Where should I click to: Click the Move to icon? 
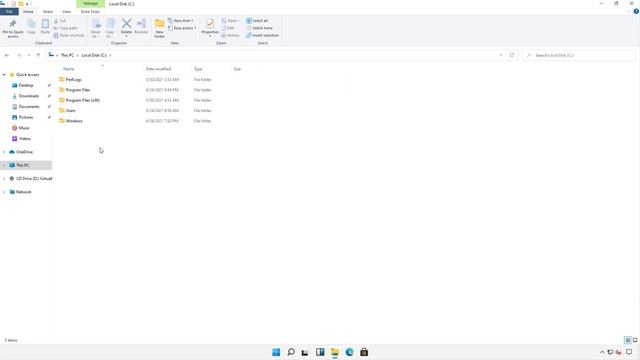pos(96,24)
